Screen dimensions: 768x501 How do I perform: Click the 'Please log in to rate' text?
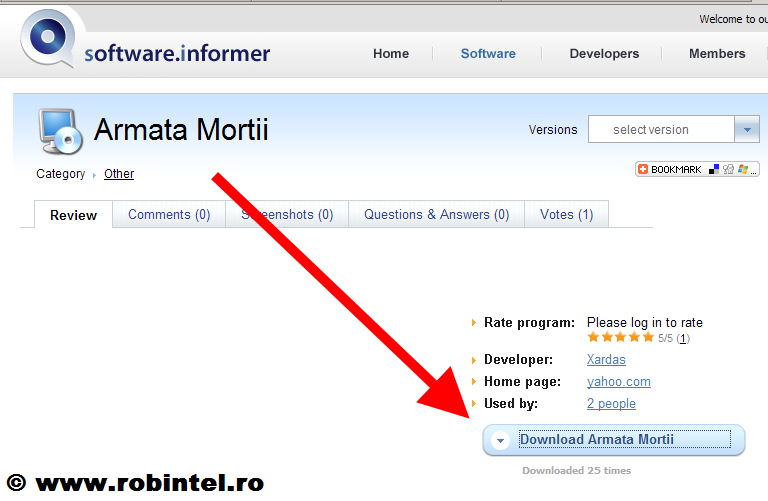(645, 322)
